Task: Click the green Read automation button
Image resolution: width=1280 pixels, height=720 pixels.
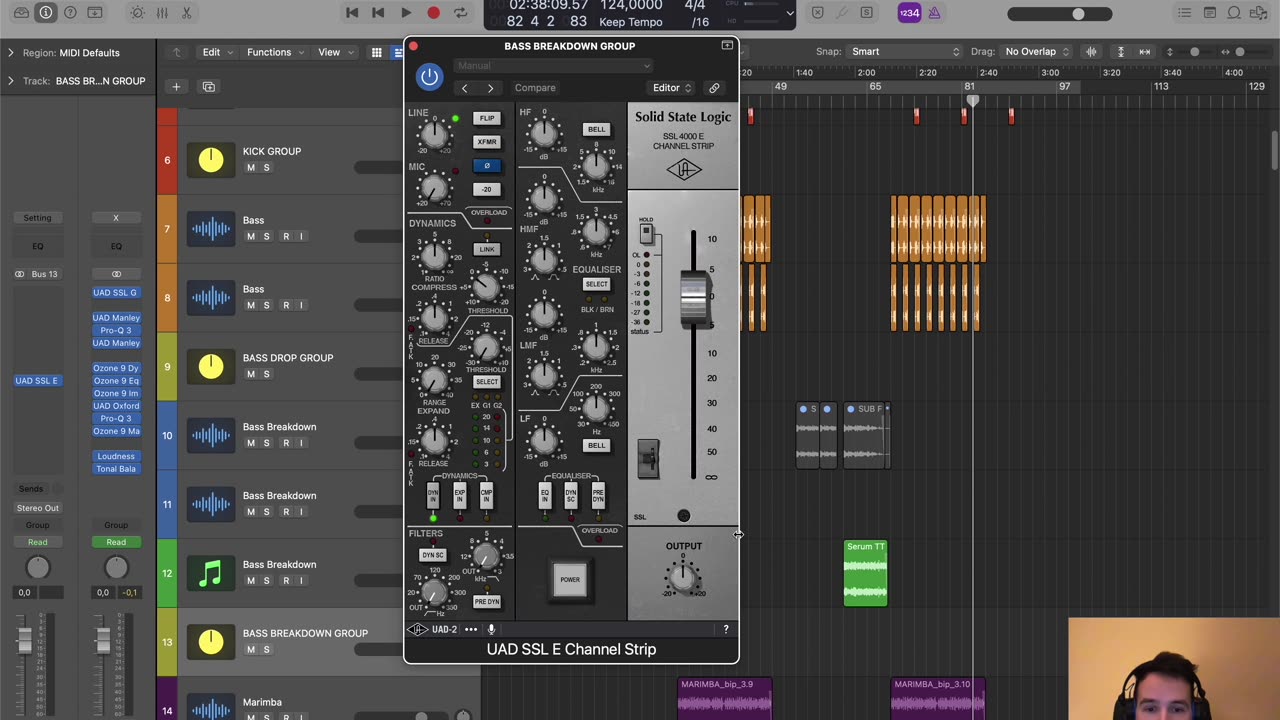Action: point(116,542)
